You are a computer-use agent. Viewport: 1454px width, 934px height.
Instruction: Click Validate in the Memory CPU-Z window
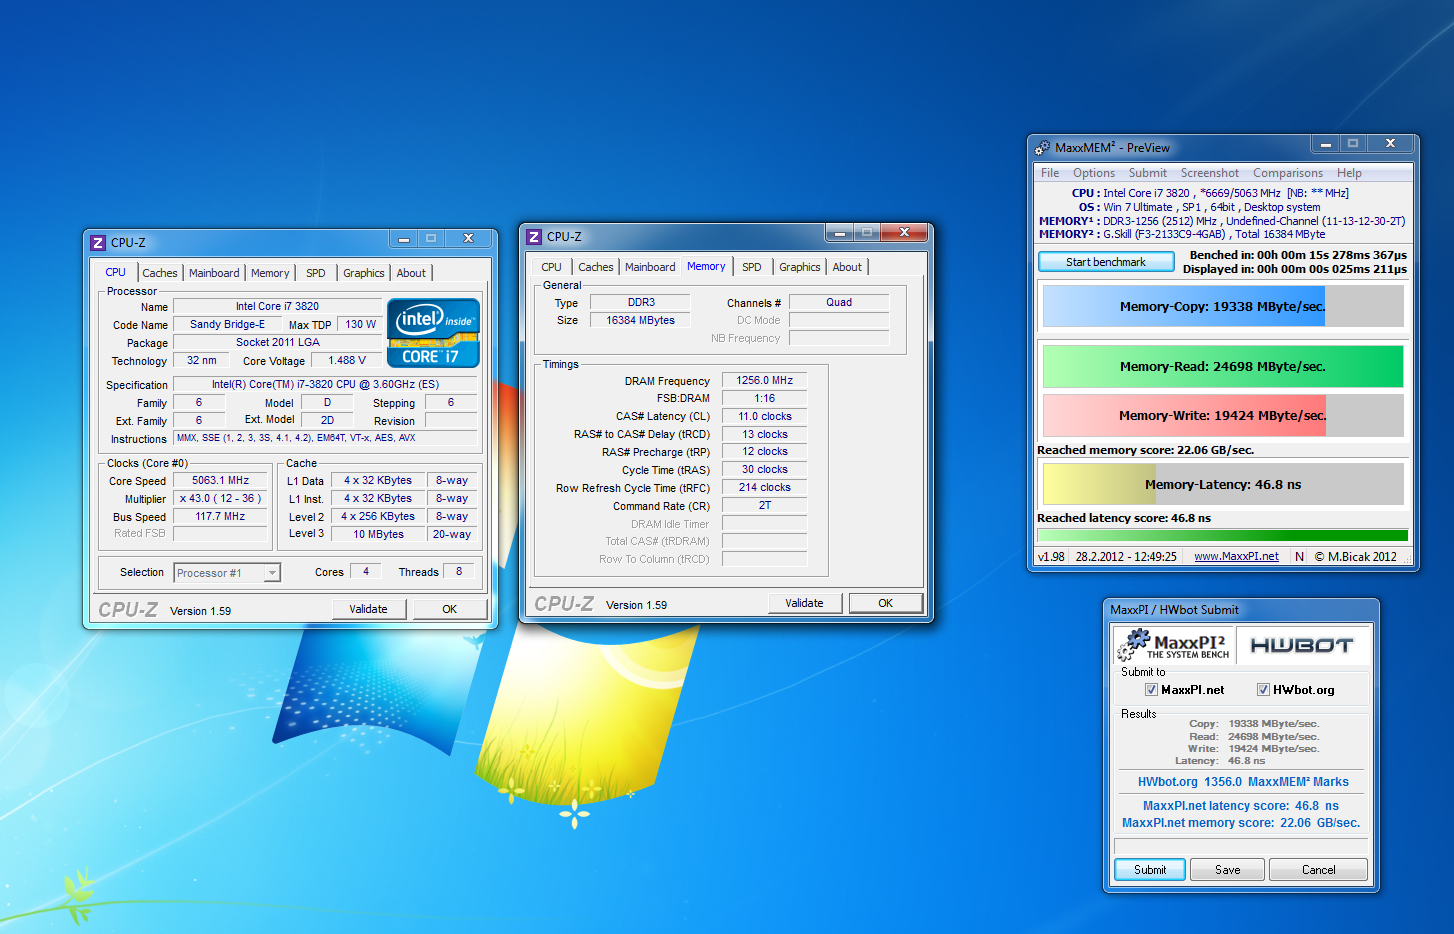(x=804, y=603)
